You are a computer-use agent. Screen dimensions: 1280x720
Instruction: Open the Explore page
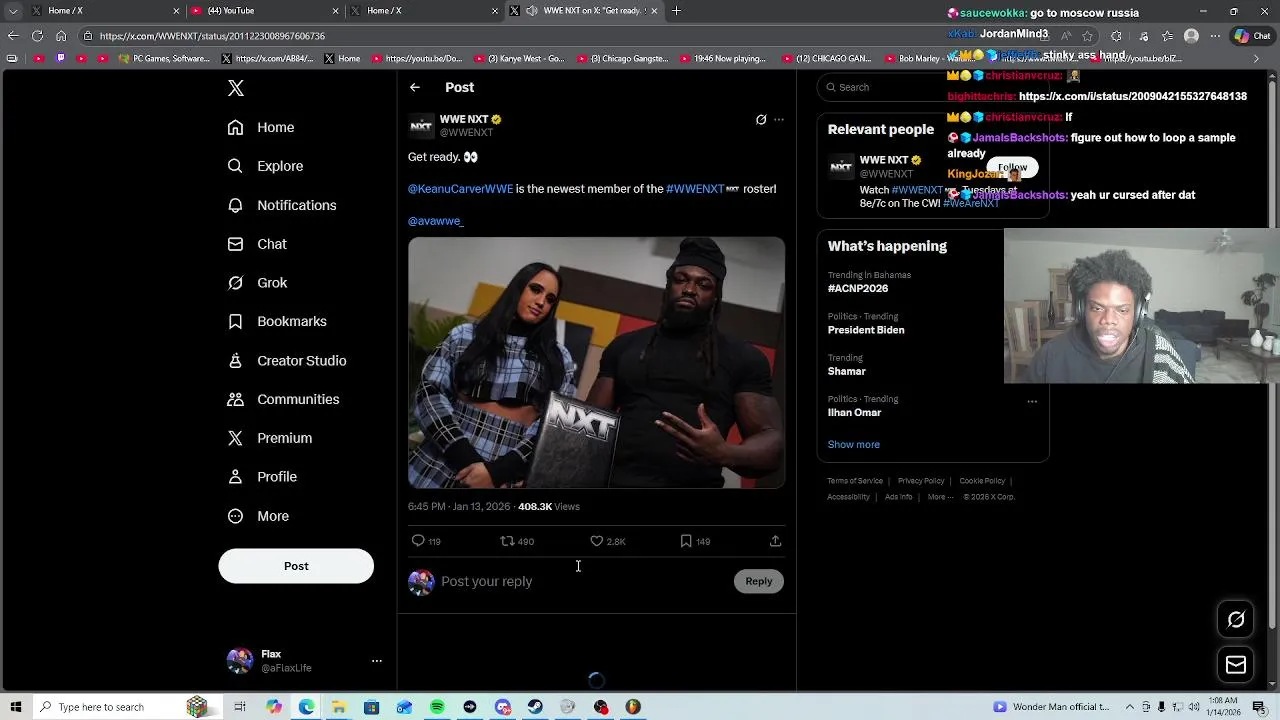tap(265, 166)
